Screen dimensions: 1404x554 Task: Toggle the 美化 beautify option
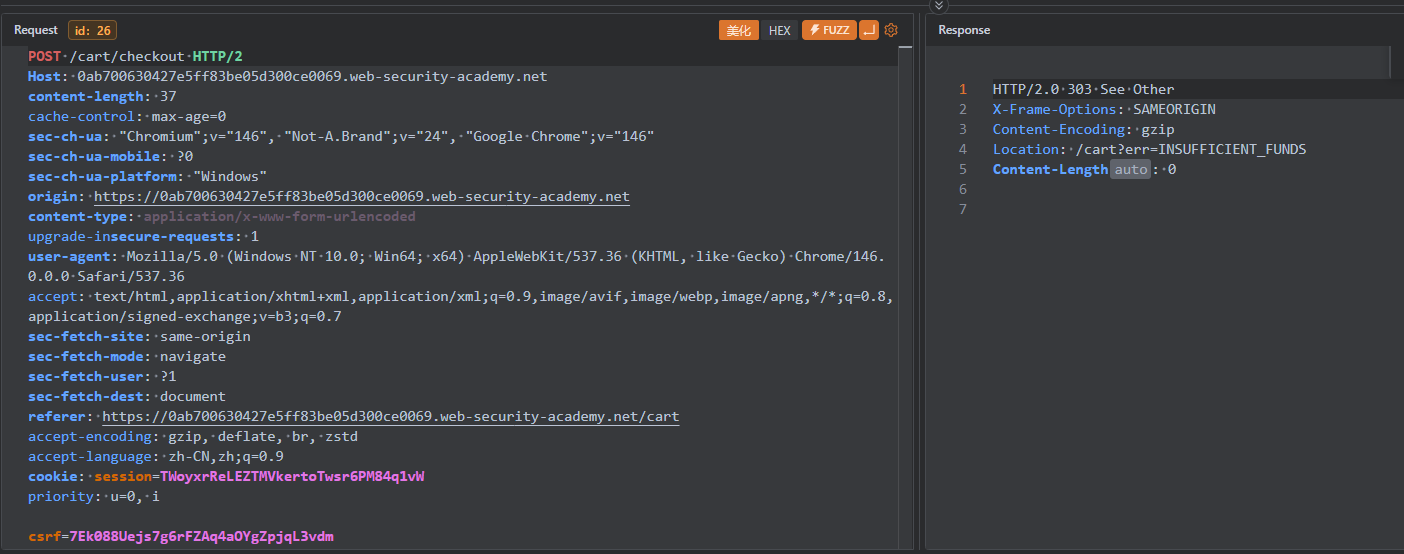click(x=739, y=30)
